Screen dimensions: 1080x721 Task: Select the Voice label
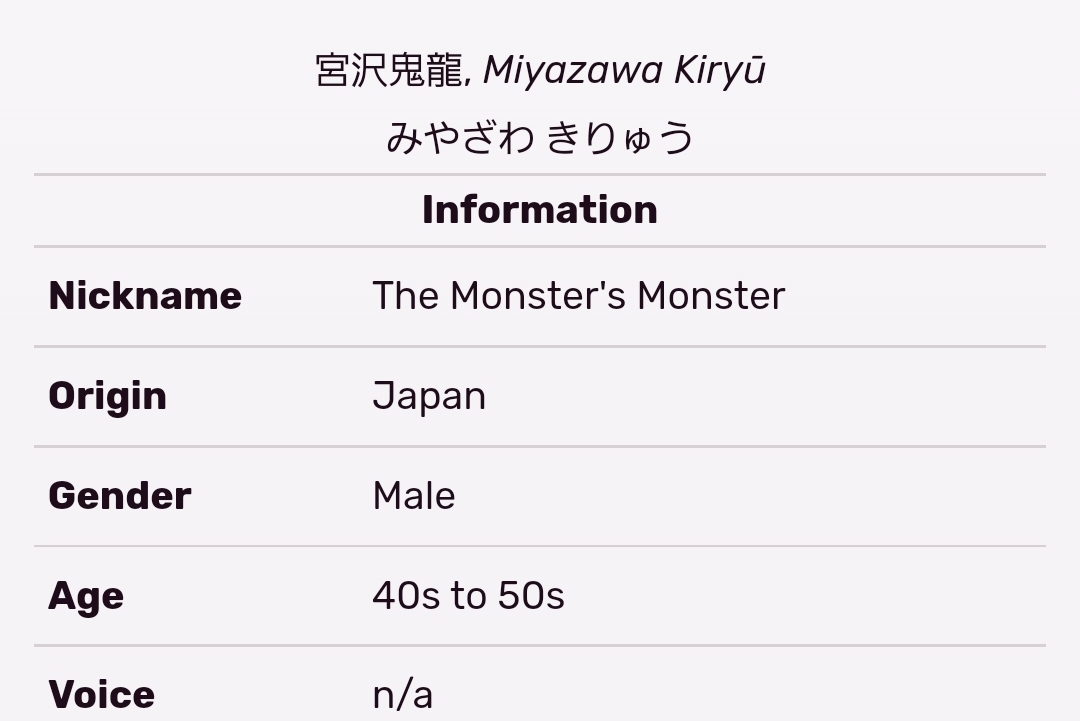102,695
